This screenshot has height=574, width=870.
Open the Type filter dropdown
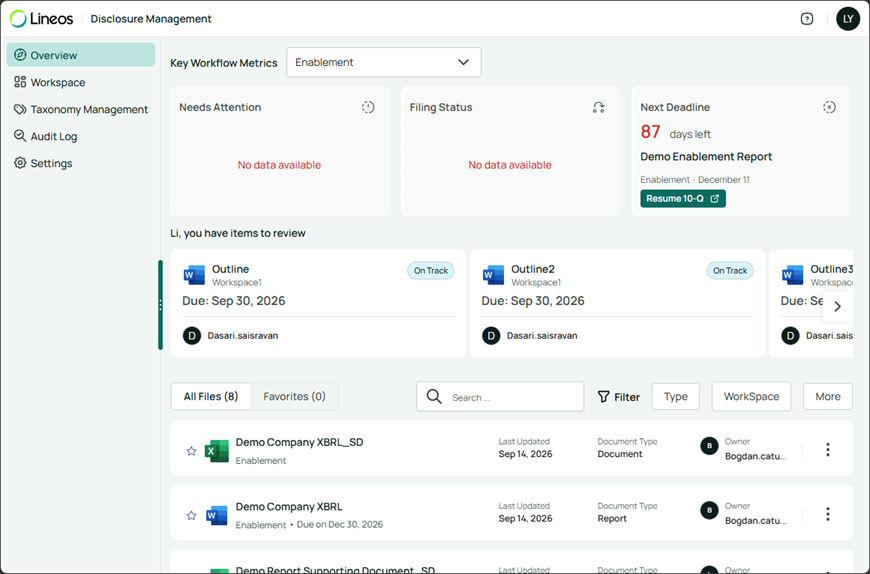(675, 397)
